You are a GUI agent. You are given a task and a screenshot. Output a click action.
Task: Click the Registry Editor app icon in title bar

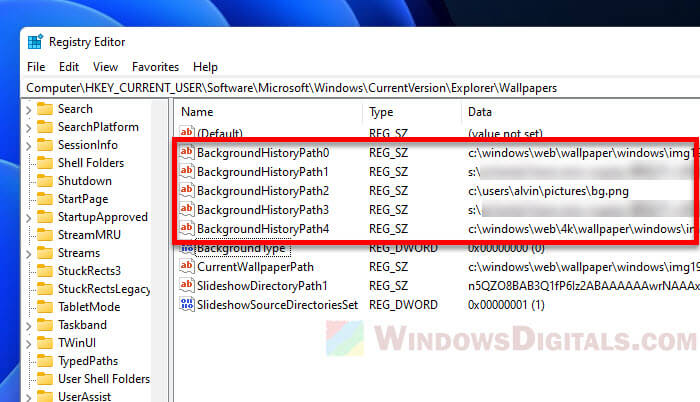(x=35, y=42)
